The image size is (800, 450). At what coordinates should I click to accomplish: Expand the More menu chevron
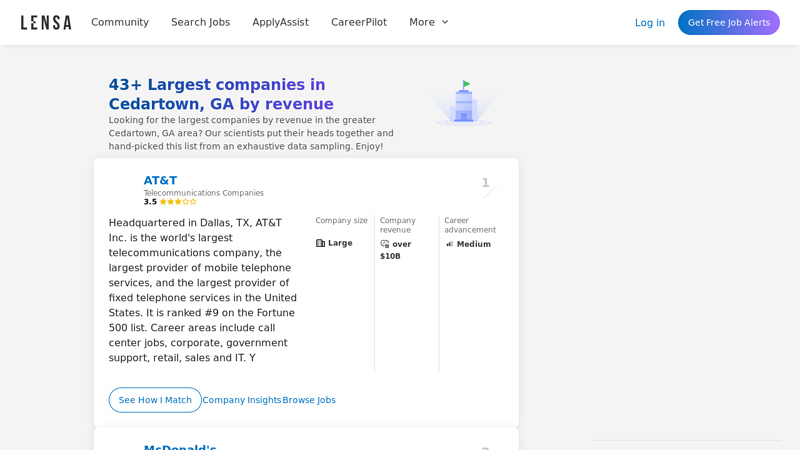(x=445, y=22)
